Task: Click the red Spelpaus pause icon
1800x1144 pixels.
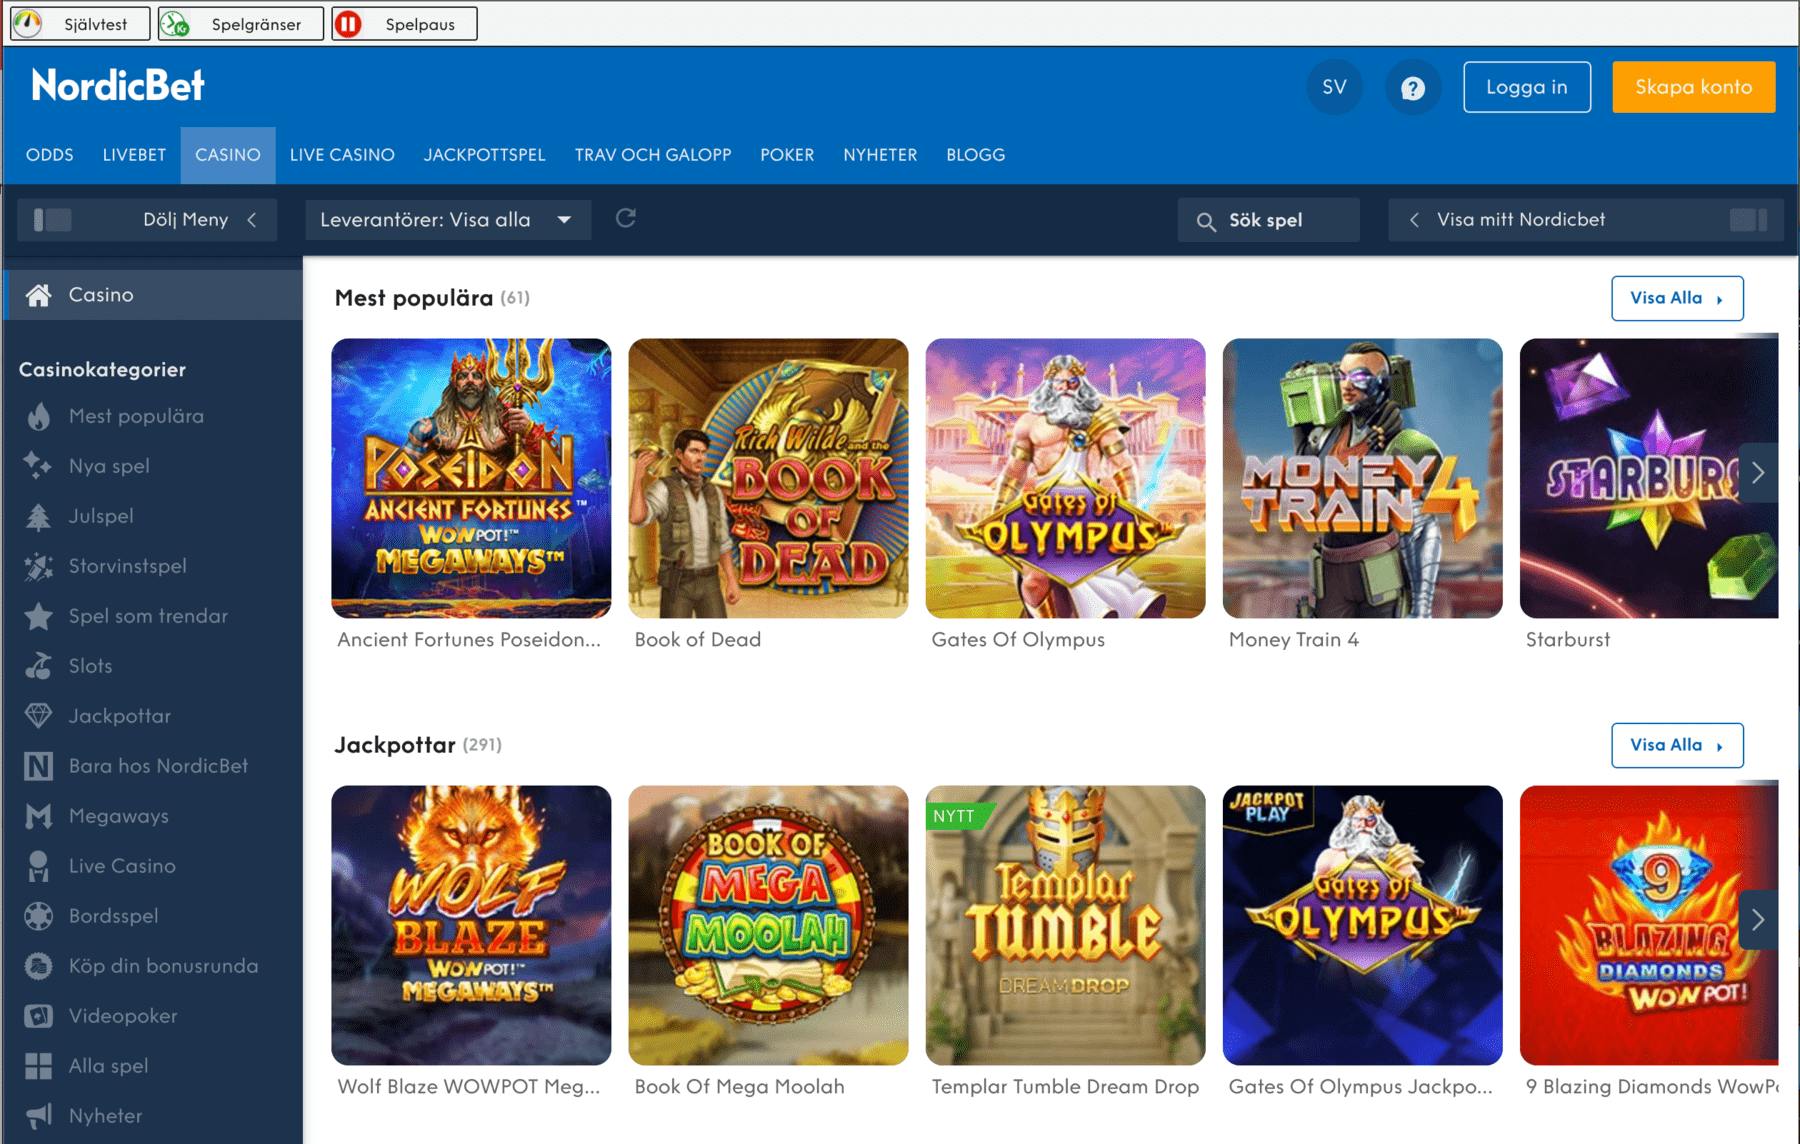Action: click(x=348, y=24)
